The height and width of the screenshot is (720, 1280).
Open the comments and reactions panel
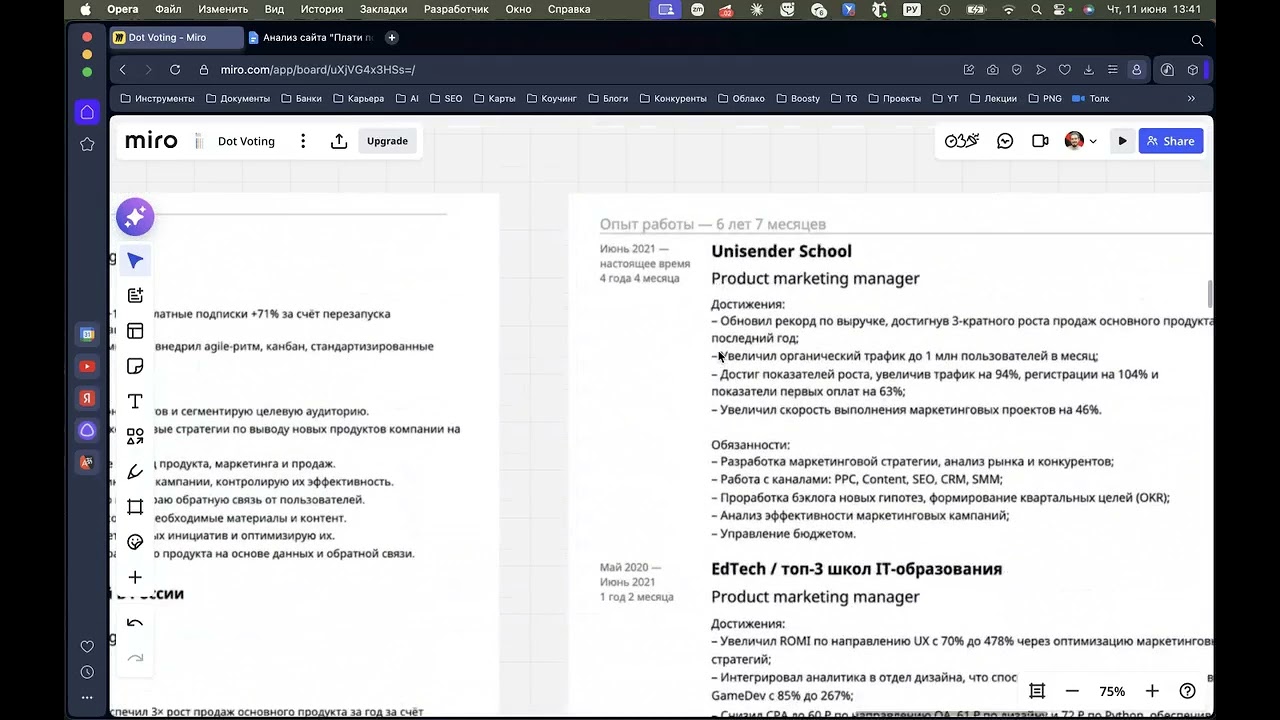[x=1005, y=141]
